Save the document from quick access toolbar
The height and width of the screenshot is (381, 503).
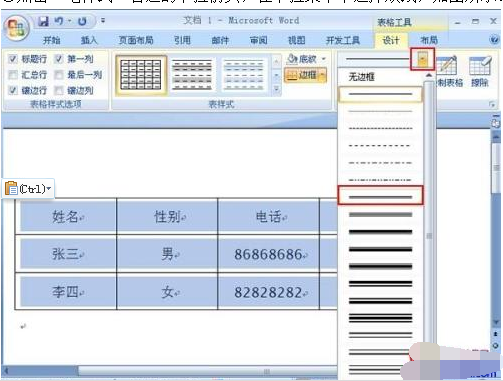point(43,21)
